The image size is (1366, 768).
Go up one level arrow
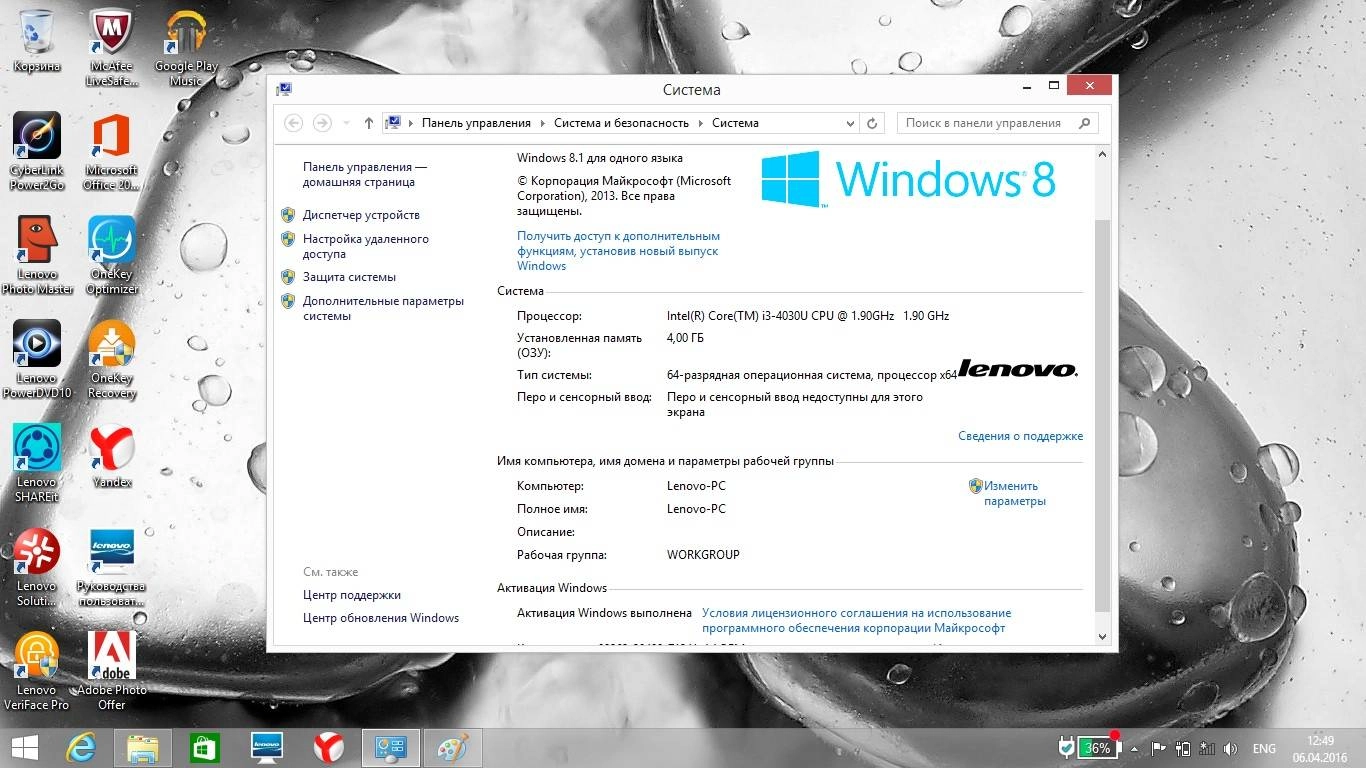368,123
